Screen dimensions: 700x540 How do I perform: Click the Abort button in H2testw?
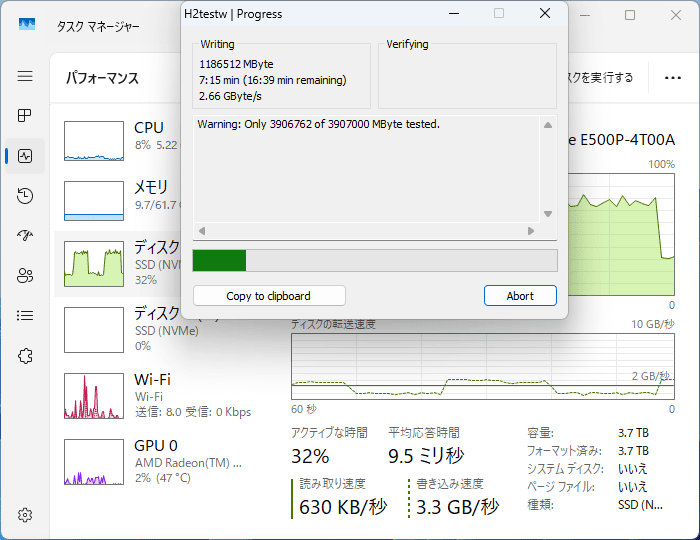(x=520, y=296)
